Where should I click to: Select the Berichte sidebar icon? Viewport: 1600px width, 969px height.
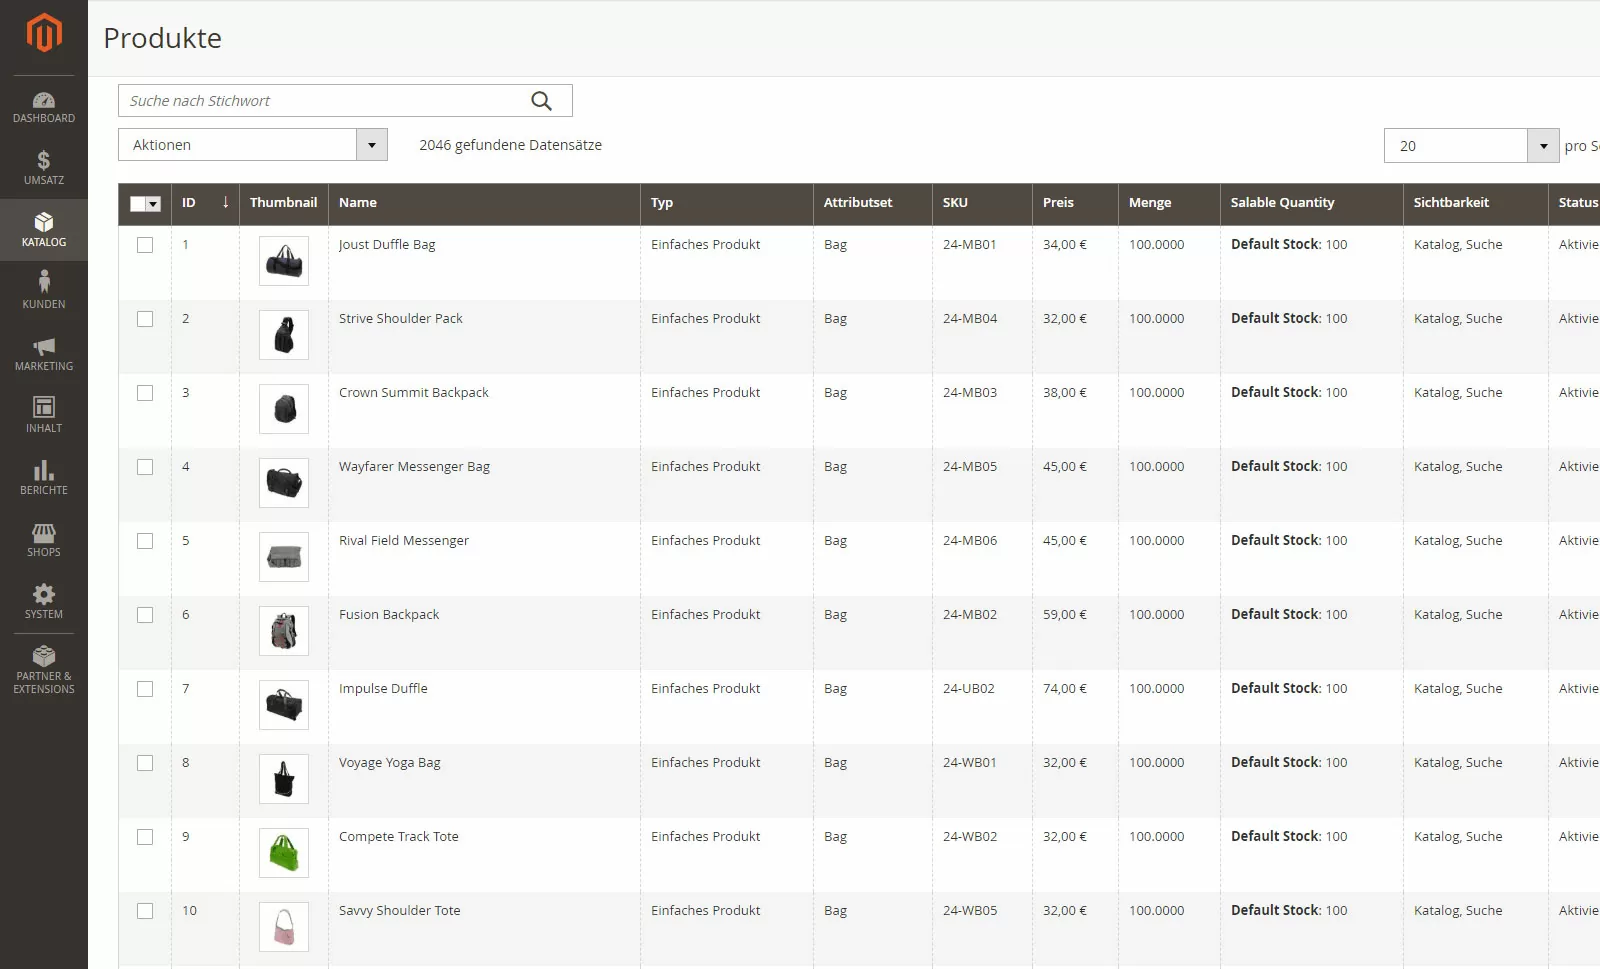click(44, 477)
